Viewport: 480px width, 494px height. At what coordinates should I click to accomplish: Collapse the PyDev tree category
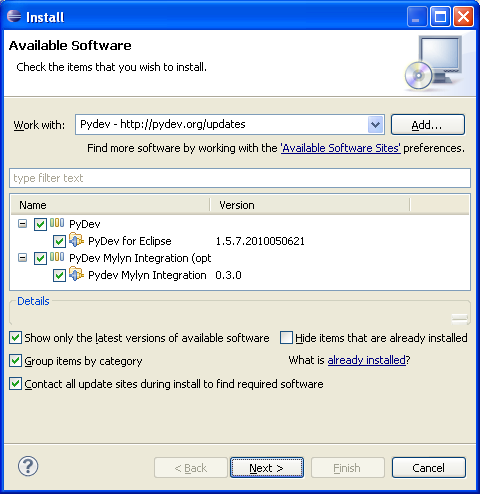tap(22, 224)
